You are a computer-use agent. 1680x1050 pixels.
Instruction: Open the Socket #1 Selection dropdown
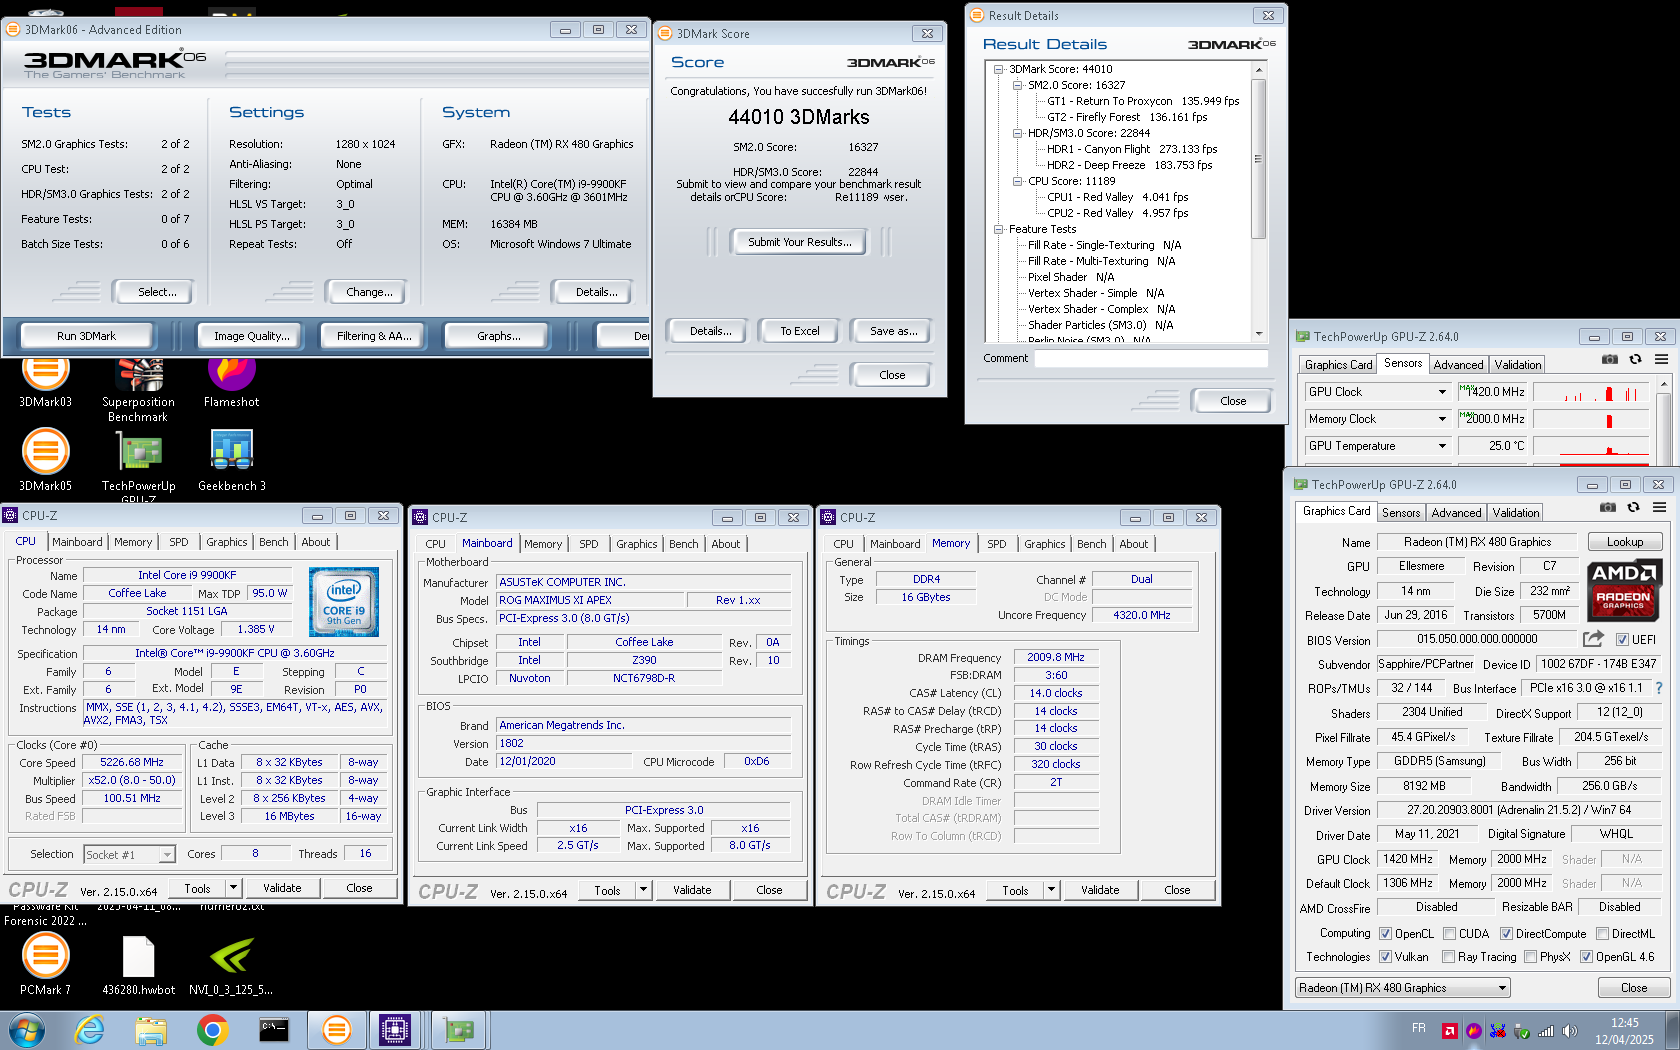[129, 855]
